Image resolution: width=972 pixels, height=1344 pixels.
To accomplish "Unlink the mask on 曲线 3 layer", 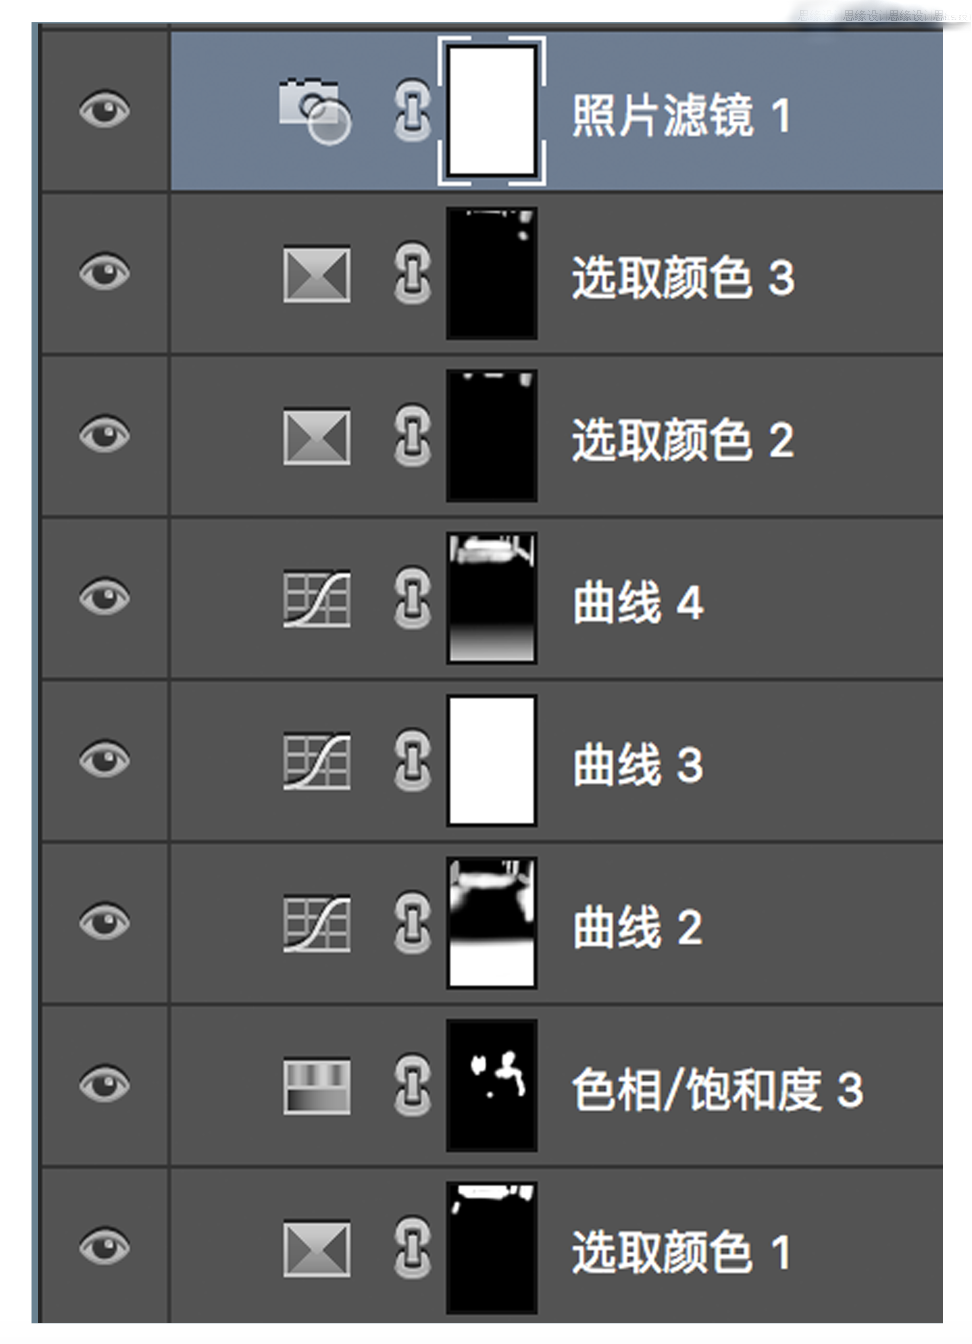I will [x=412, y=761].
